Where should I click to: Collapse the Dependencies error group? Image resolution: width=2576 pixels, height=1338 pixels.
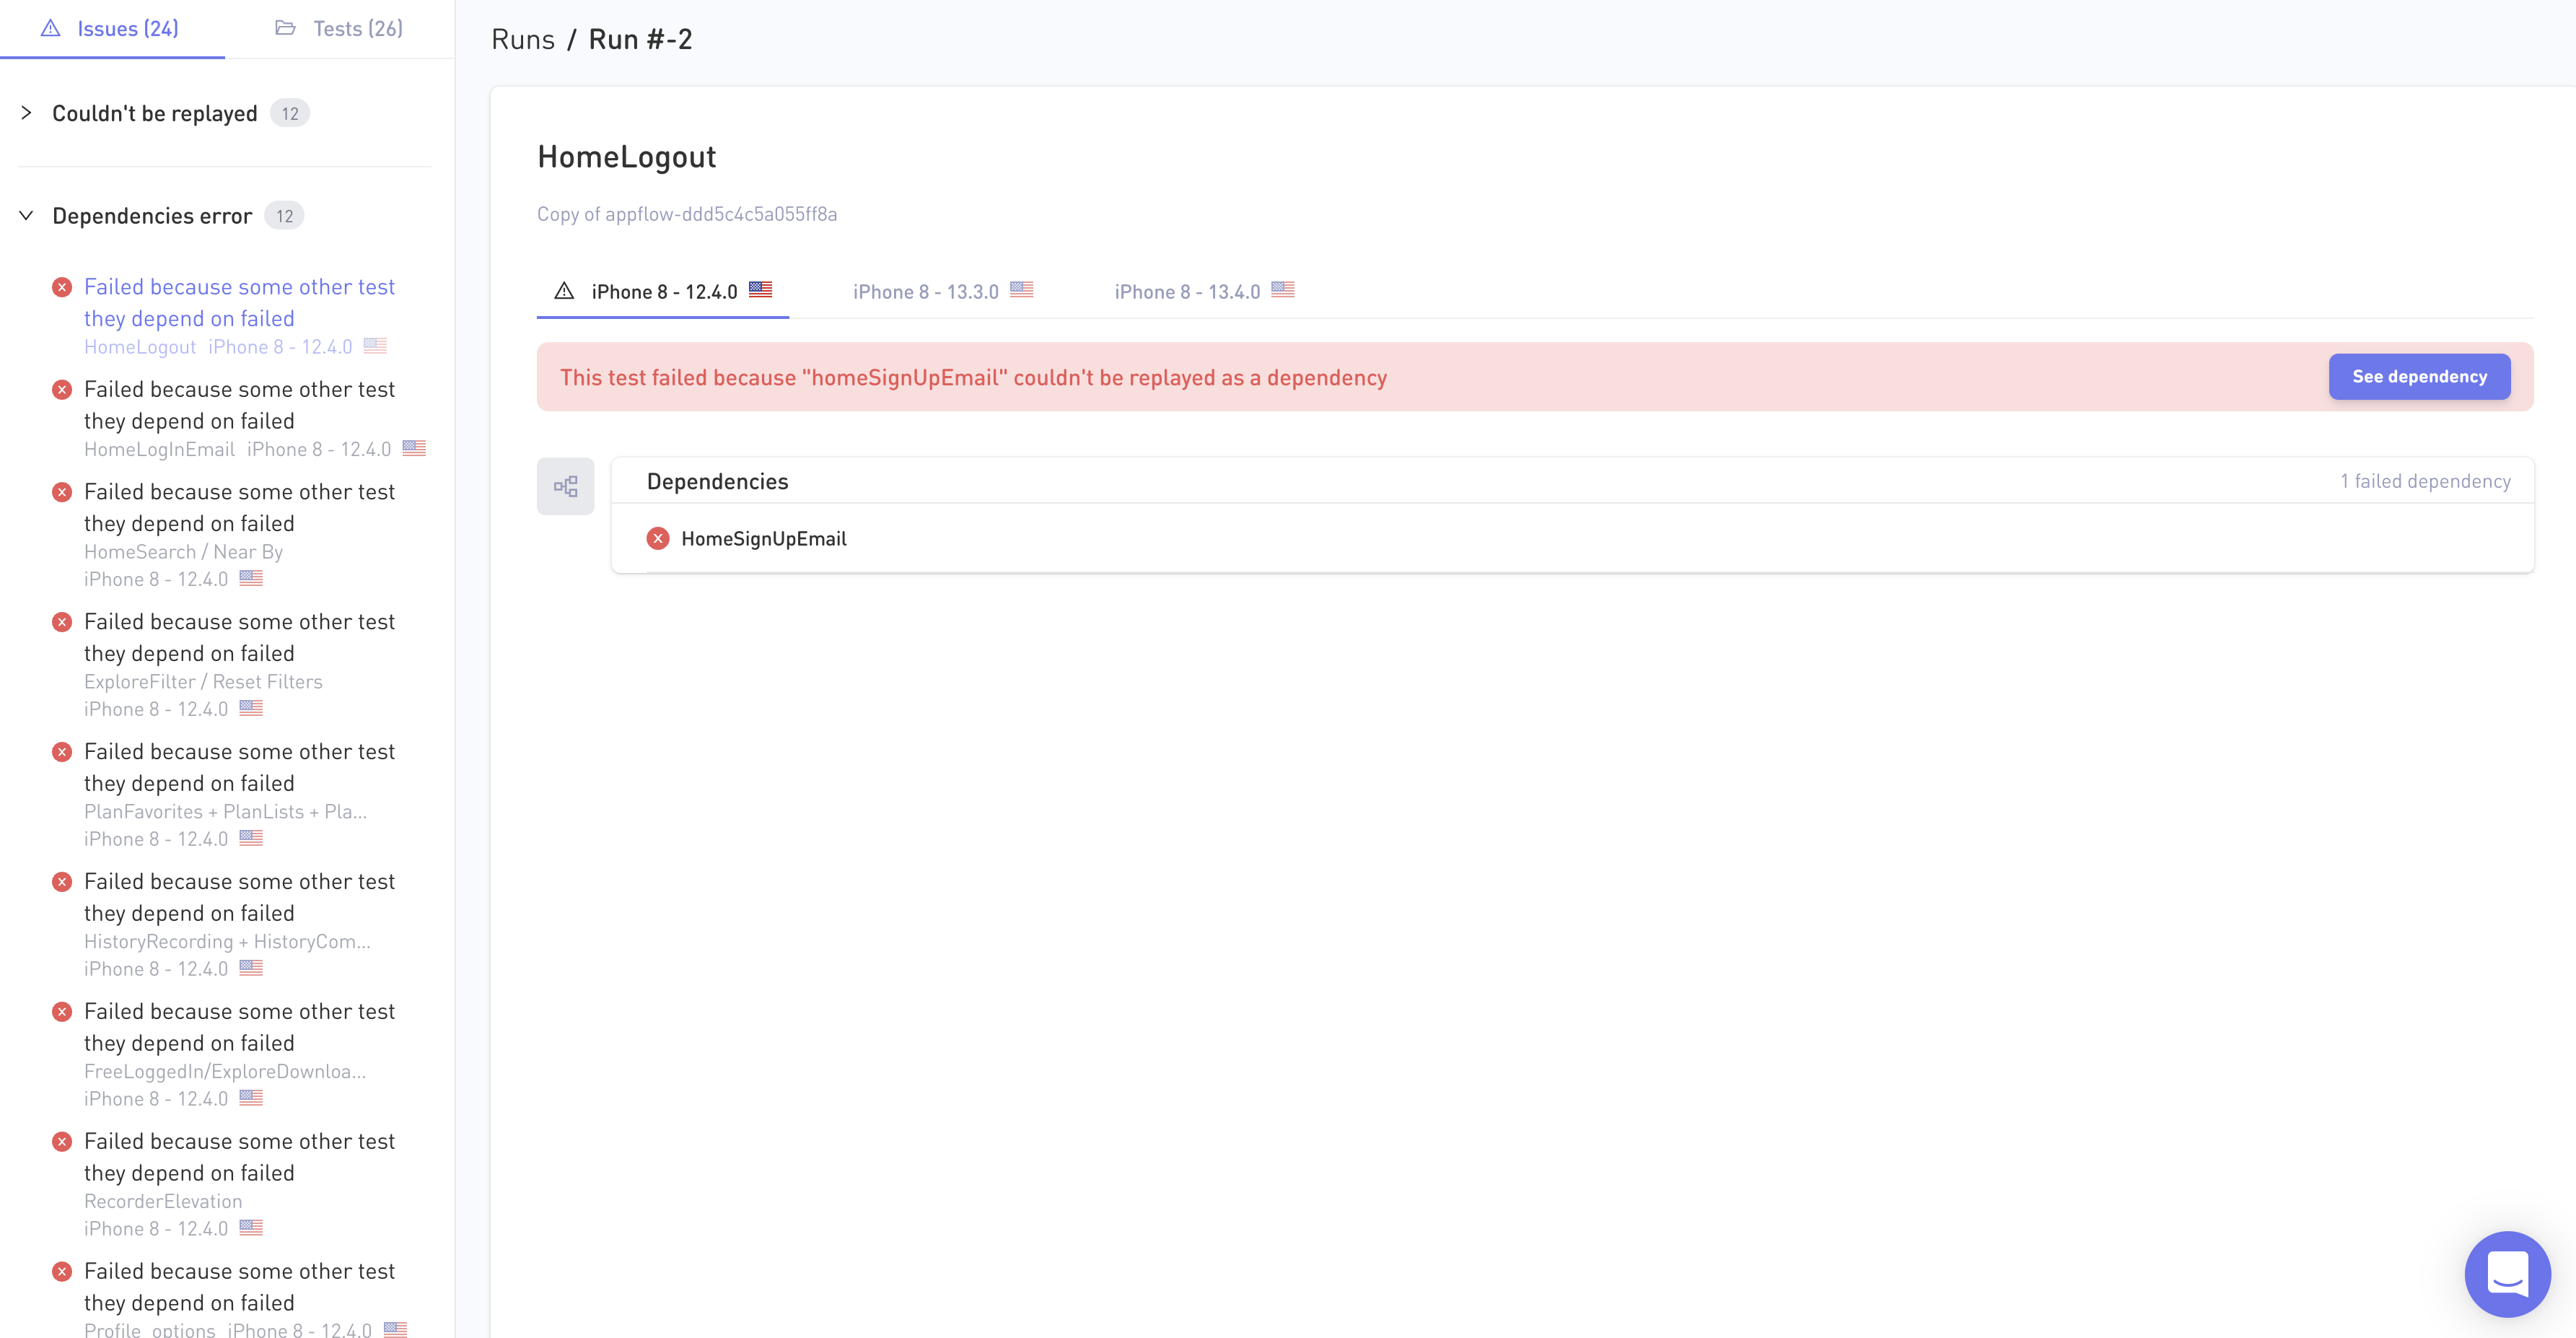[x=26, y=216]
